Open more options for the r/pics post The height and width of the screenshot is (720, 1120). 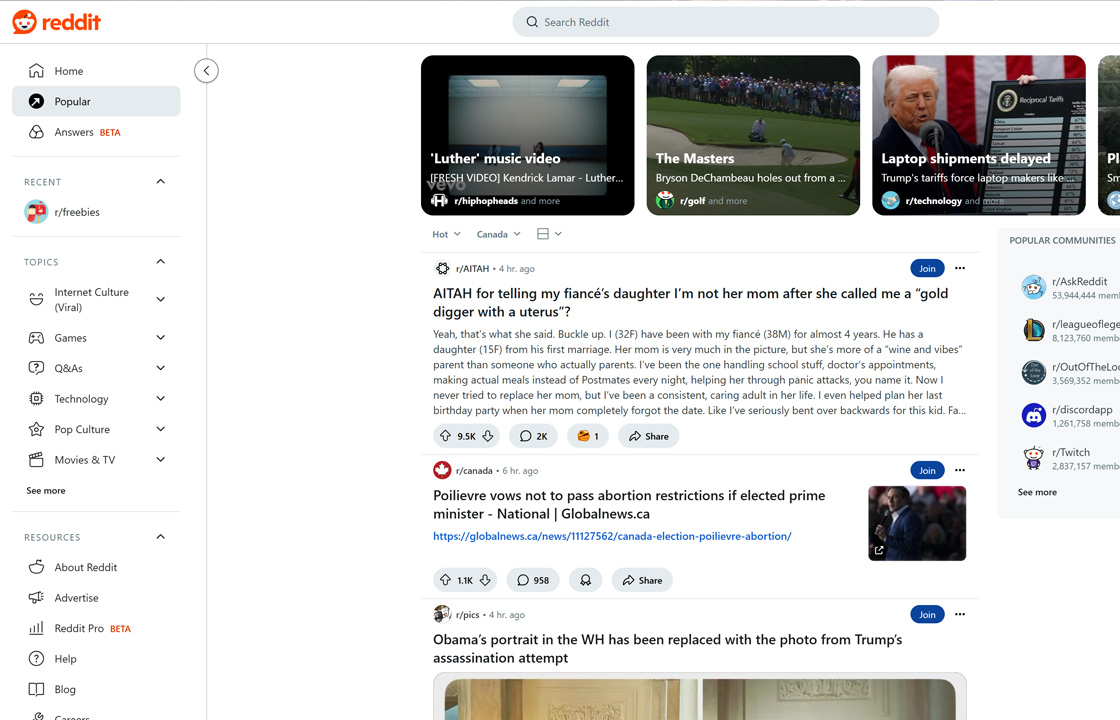[x=960, y=614]
